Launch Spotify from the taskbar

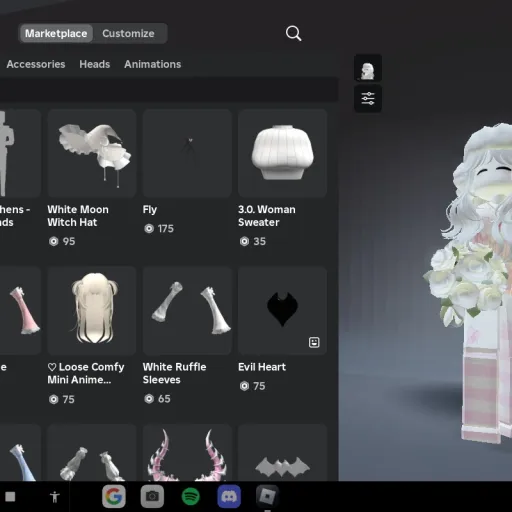[x=191, y=497]
